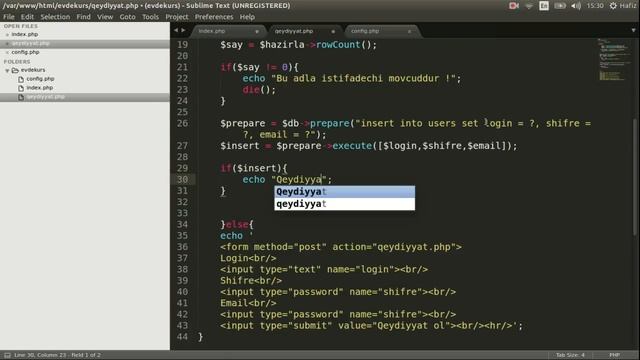Click 'Email<br/>' text on line 41
This screenshot has height=360, width=640.
coord(248,303)
